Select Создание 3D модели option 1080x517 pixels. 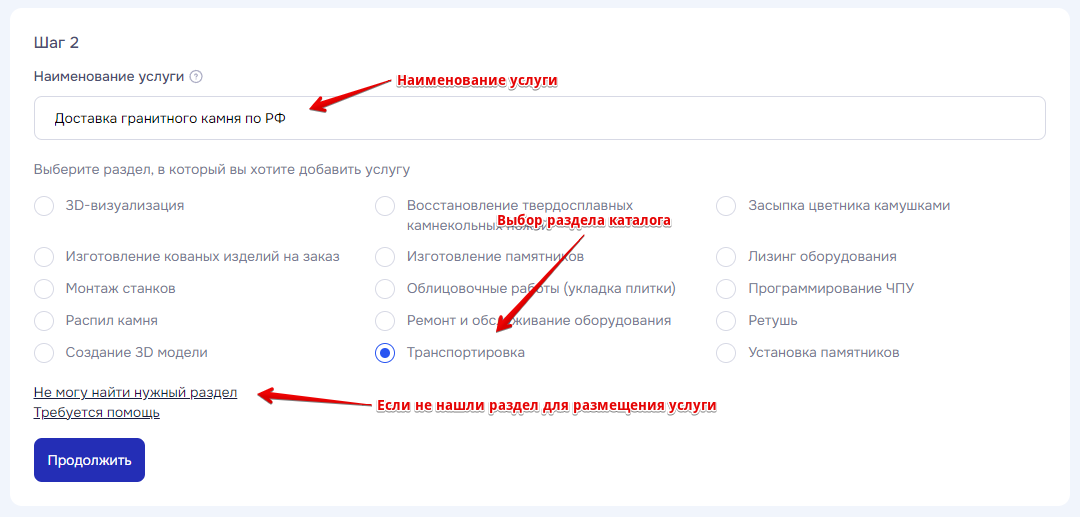pyautogui.click(x=44, y=353)
